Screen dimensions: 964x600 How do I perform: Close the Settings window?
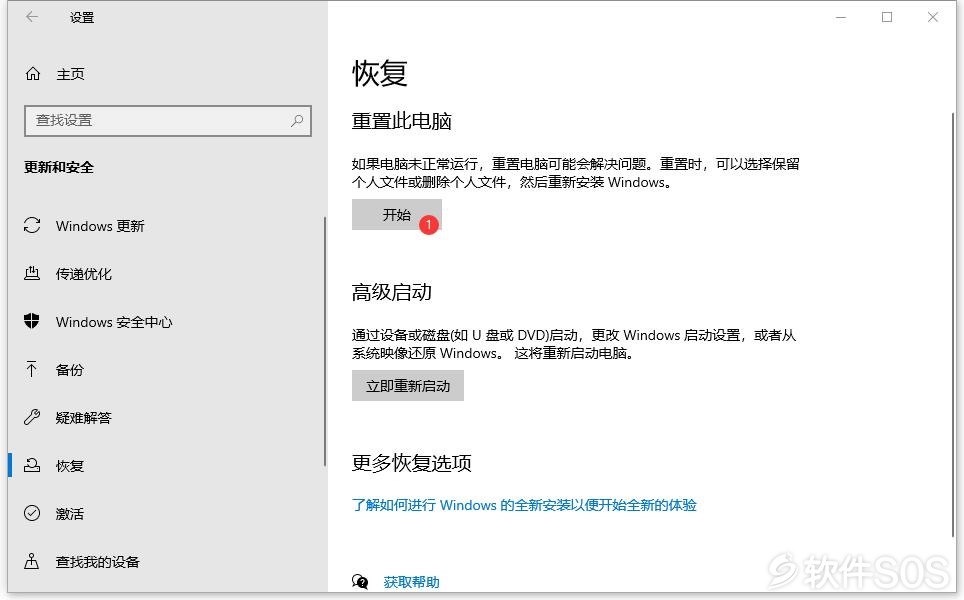click(x=933, y=17)
